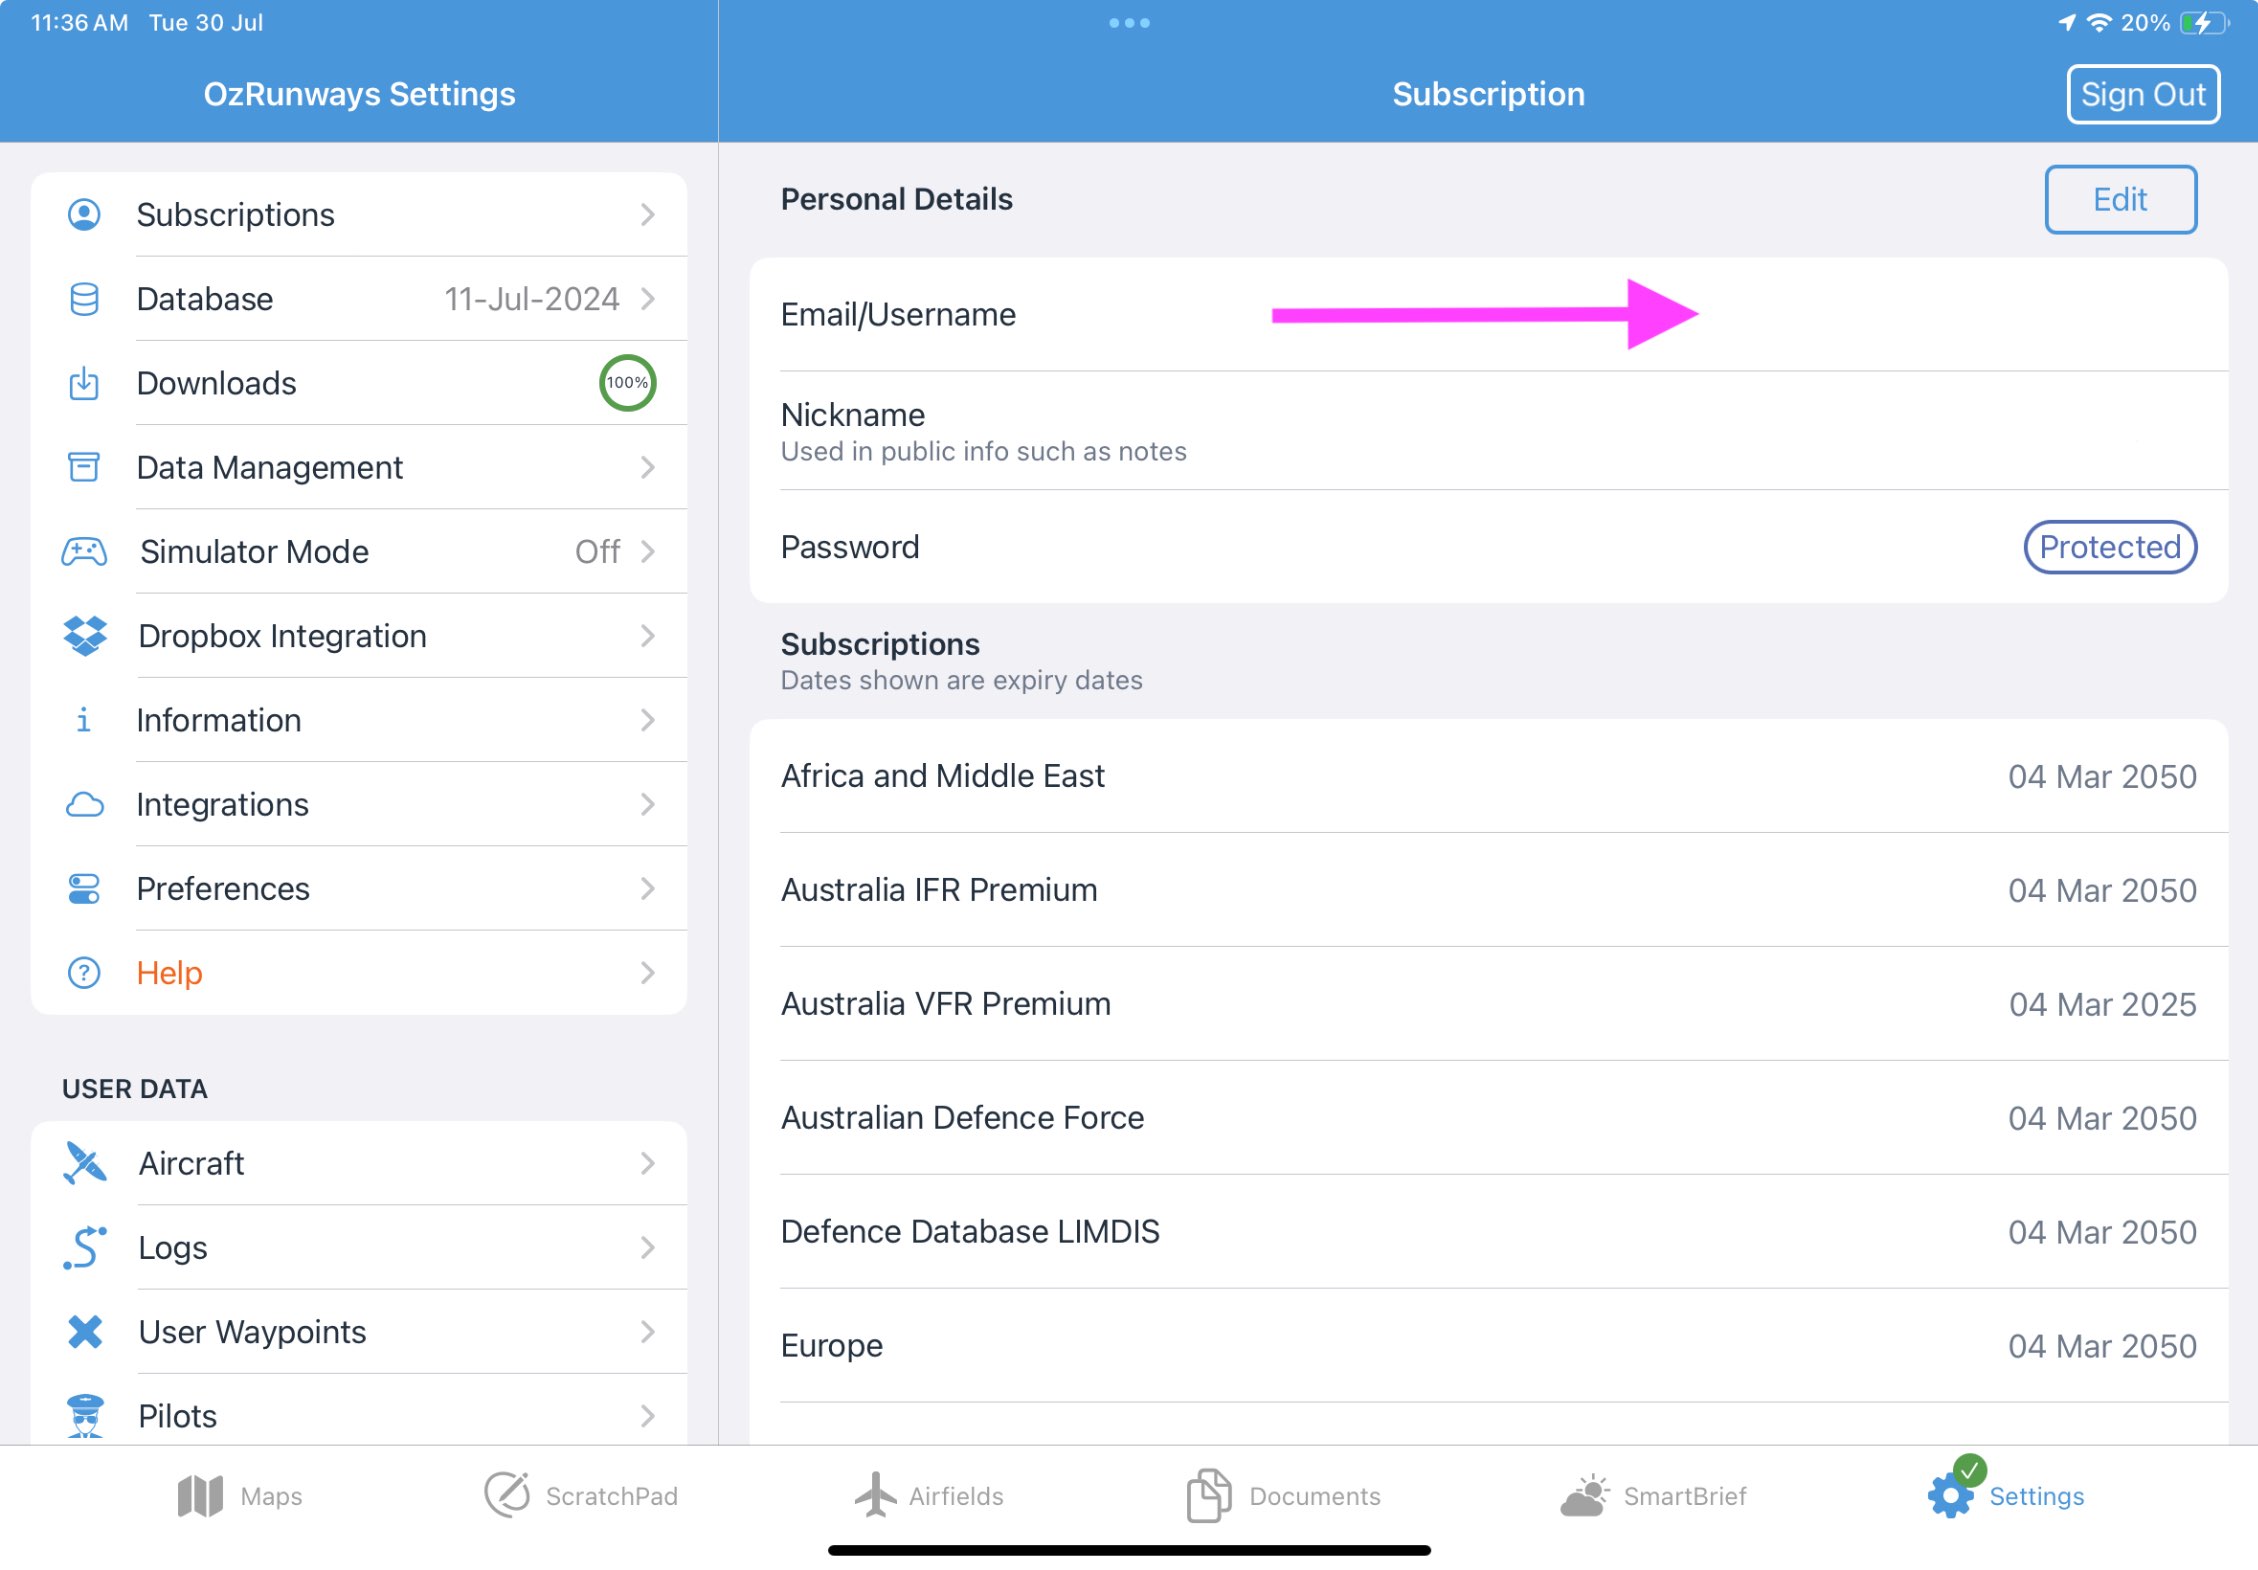Tap the Logs route icon
The width and height of the screenshot is (2258, 1570).
[85, 1248]
